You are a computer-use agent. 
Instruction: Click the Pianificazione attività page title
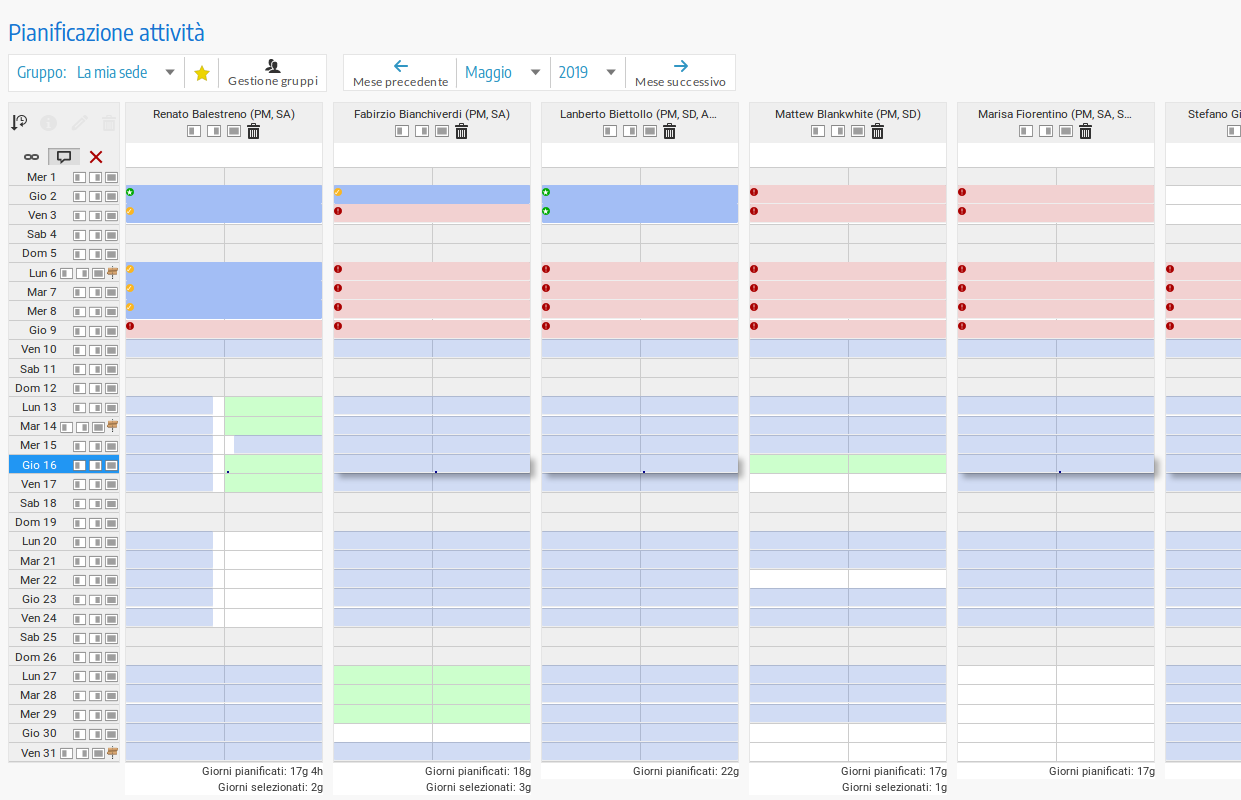point(107,32)
